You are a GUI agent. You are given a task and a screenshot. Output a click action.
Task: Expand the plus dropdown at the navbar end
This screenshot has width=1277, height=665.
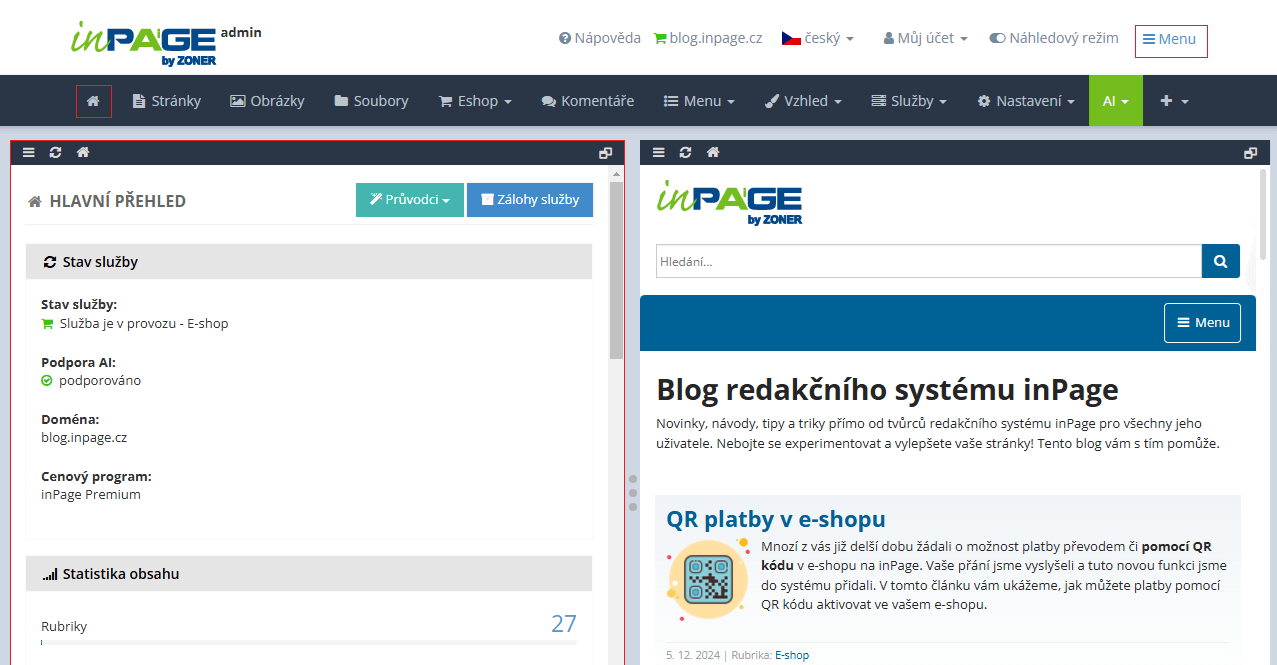[x=1174, y=101]
